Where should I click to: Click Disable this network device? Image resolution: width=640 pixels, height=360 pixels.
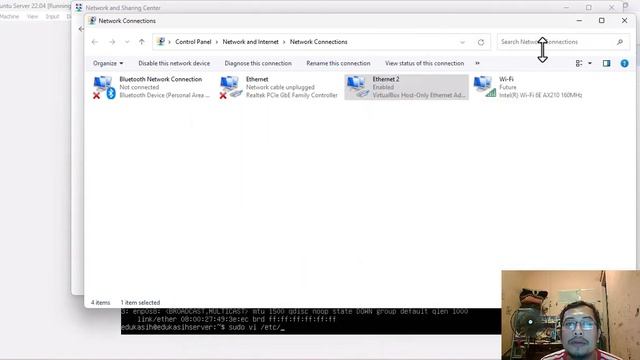point(174,63)
